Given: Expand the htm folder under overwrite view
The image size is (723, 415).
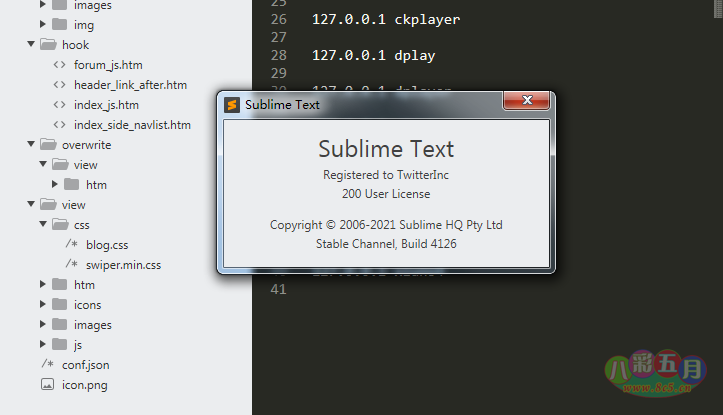Looking at the screenshot, I should 55,184.
